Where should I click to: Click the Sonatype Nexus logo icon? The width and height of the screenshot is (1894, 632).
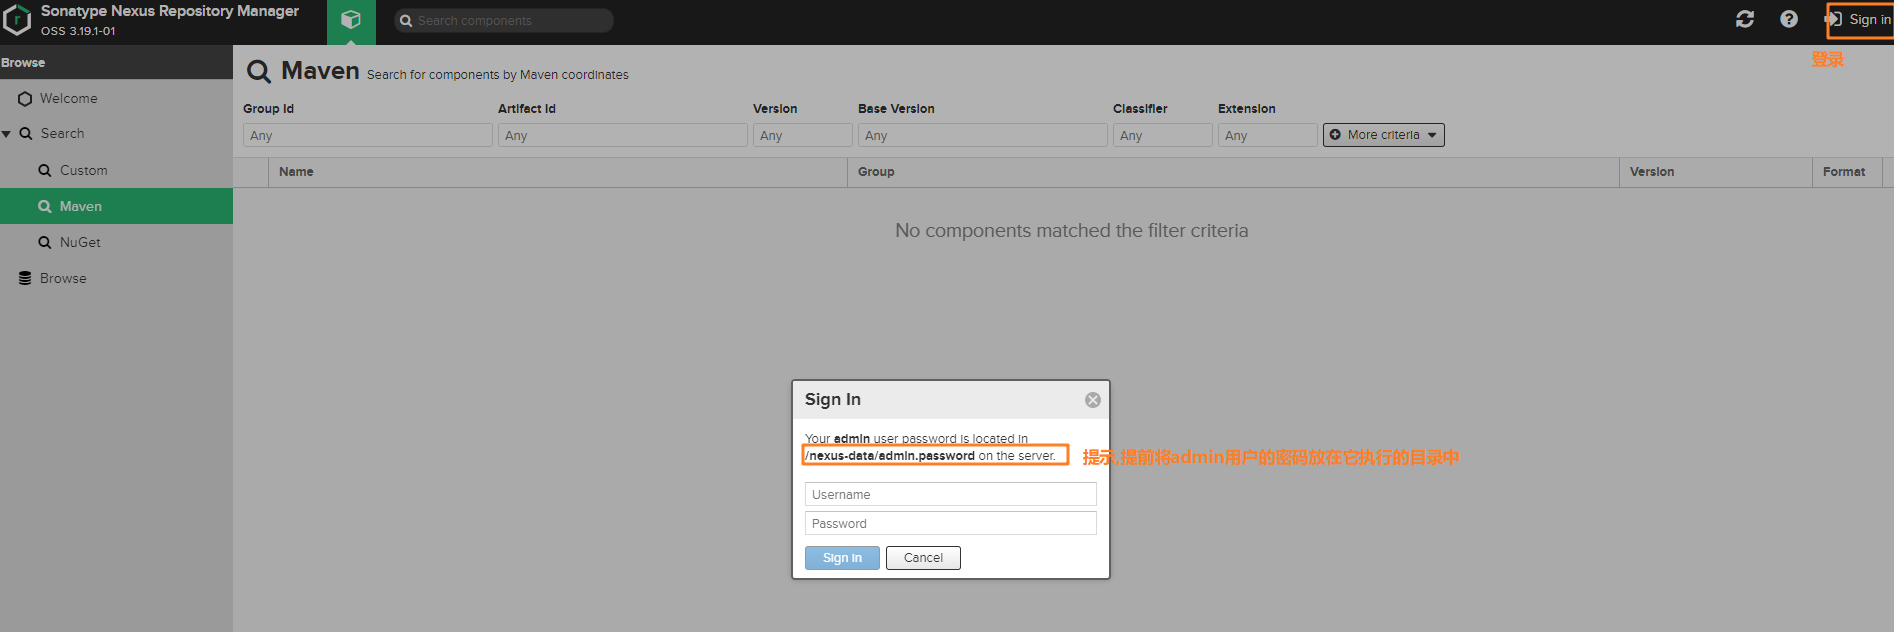point(17,20)
